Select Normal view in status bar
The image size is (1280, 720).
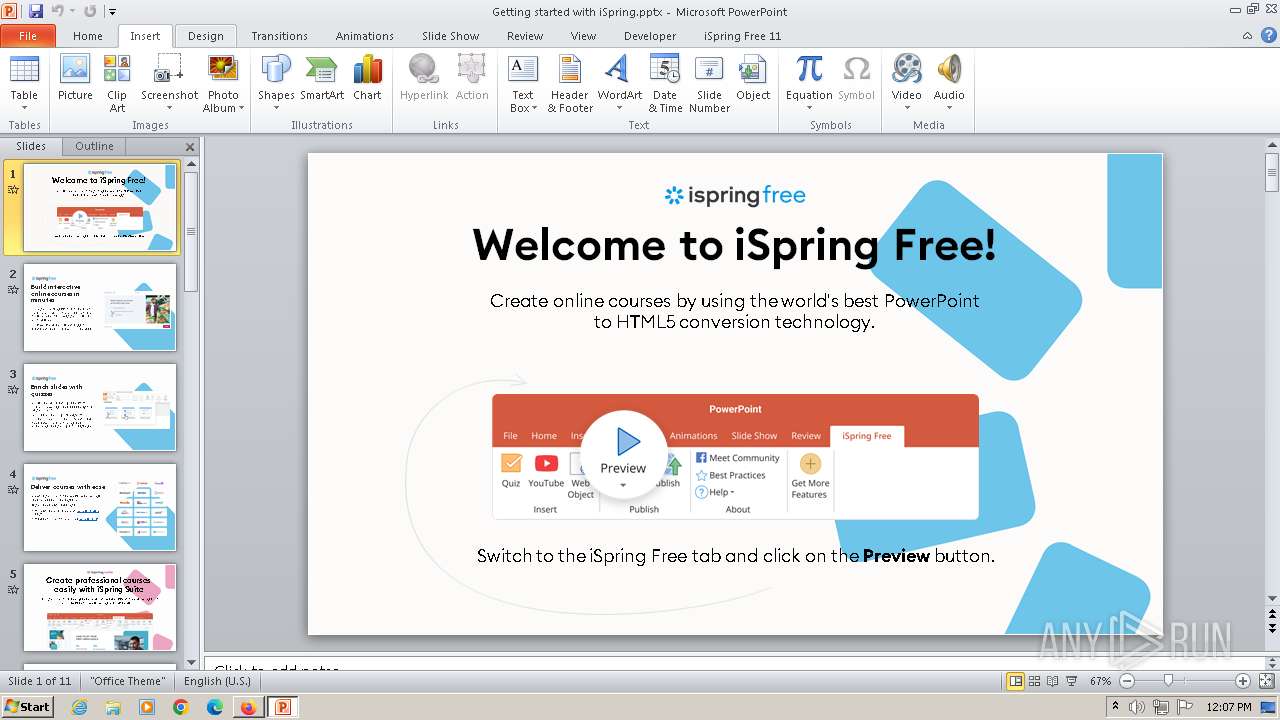pos(1016,681)
